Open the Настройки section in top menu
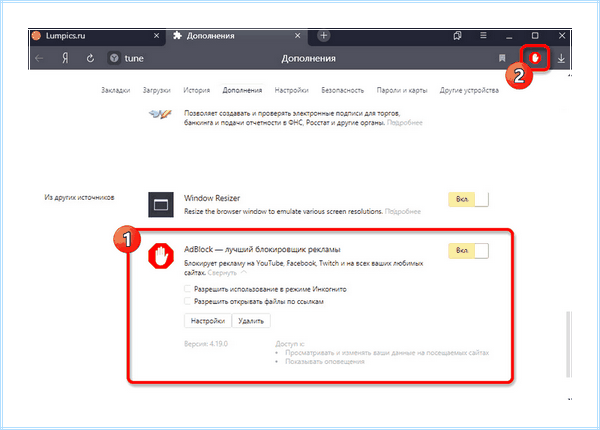This screenshot has height=430, width=600. pos(292,90)
